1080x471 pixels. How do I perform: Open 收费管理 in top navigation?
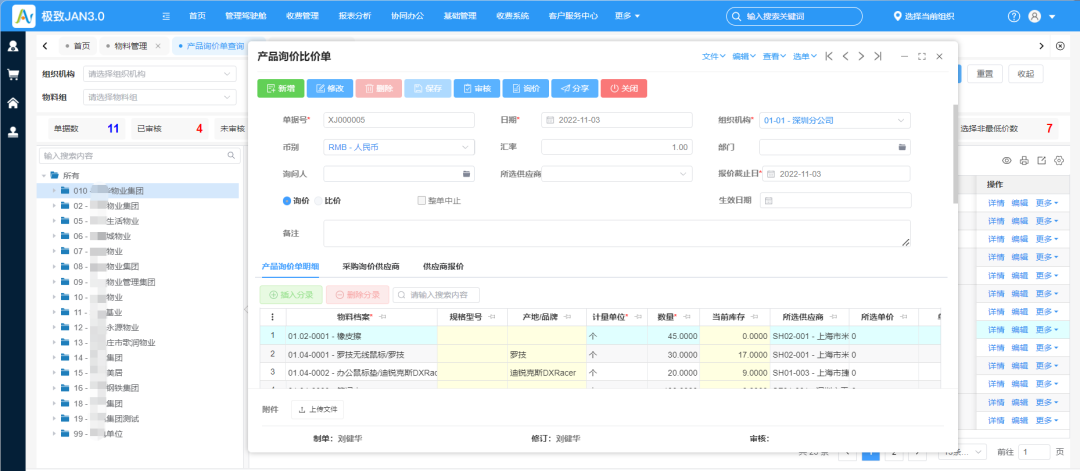302,16
